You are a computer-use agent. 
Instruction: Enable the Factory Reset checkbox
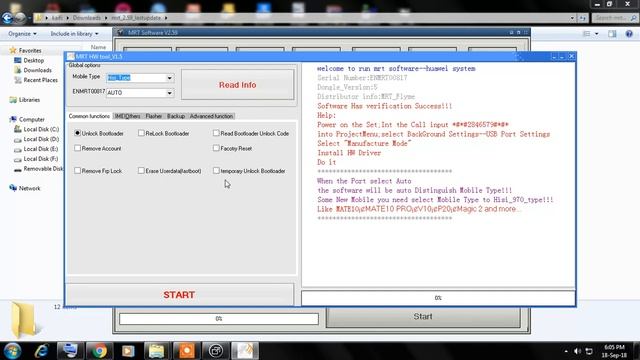[216, 148]
